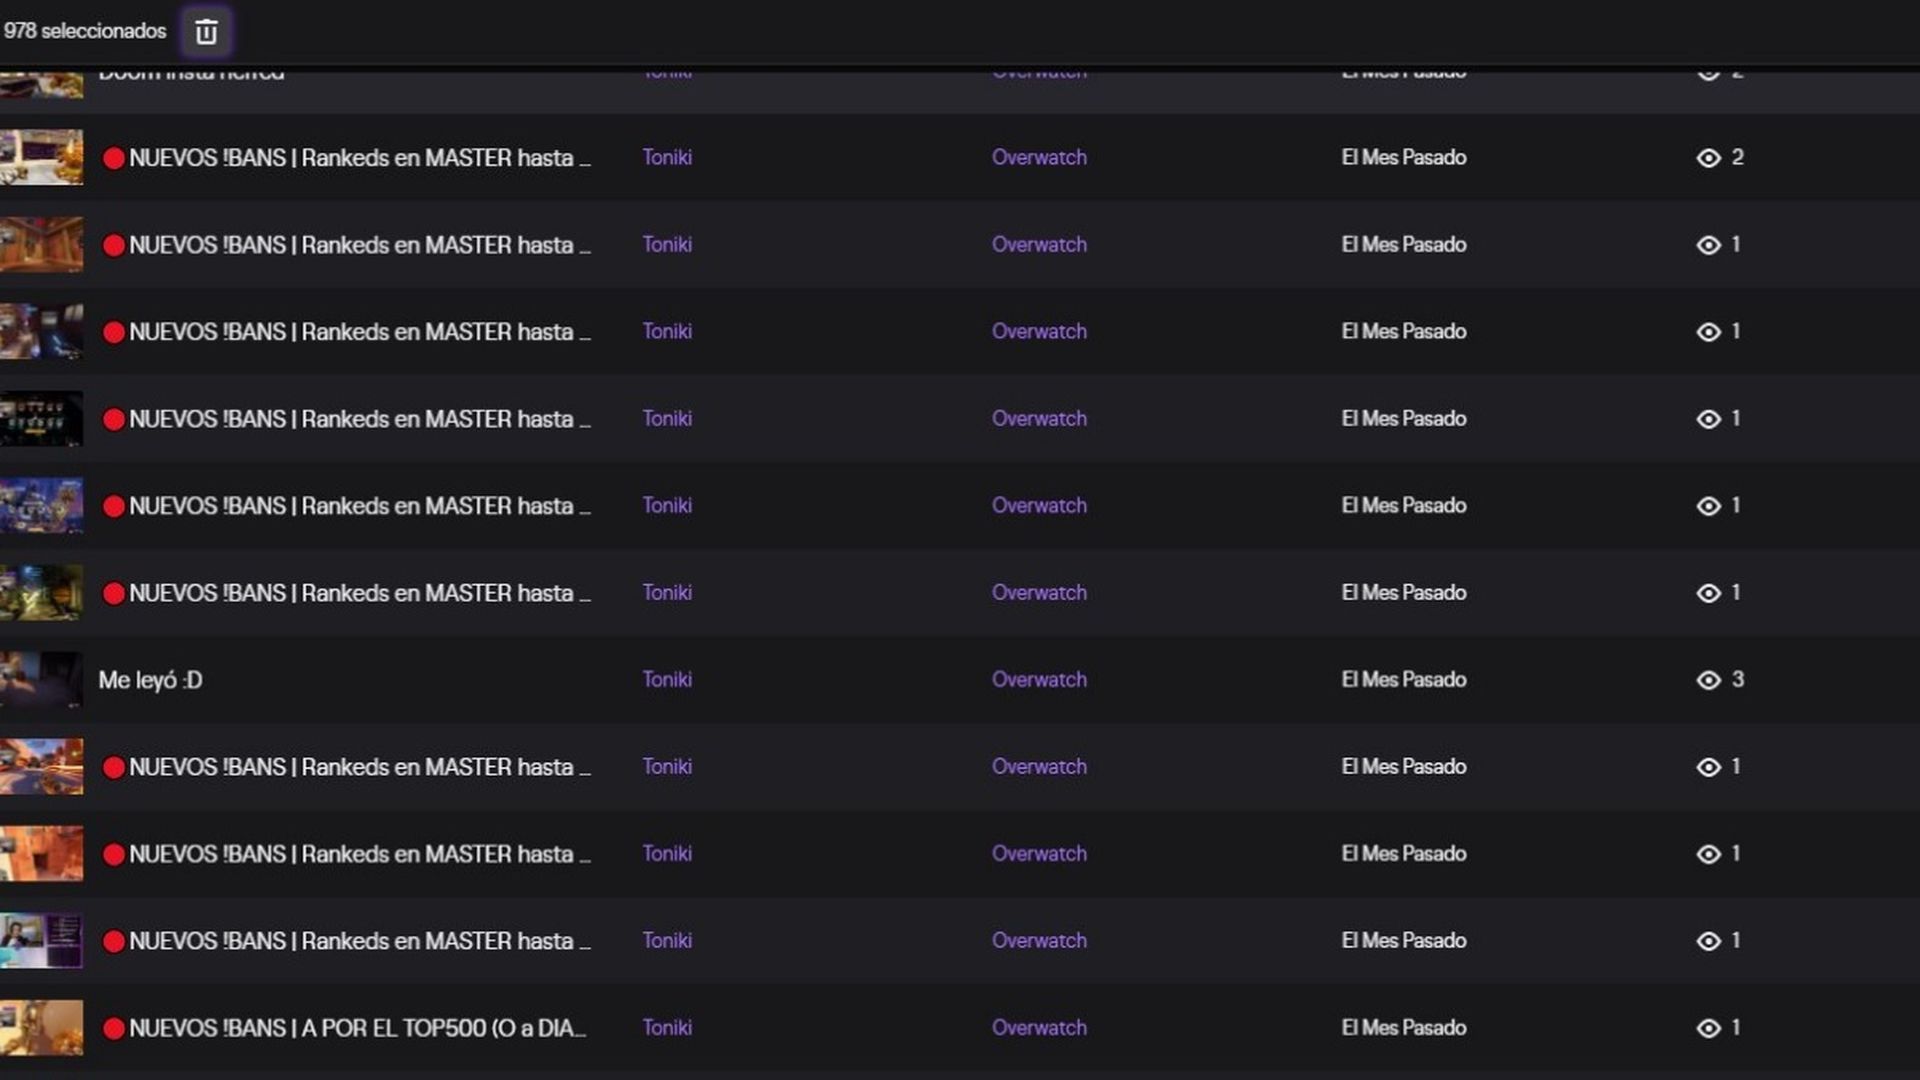Click the video title "Me leyó :D"
Screen dimensions: 1920x1080
[x=150, y=679]
